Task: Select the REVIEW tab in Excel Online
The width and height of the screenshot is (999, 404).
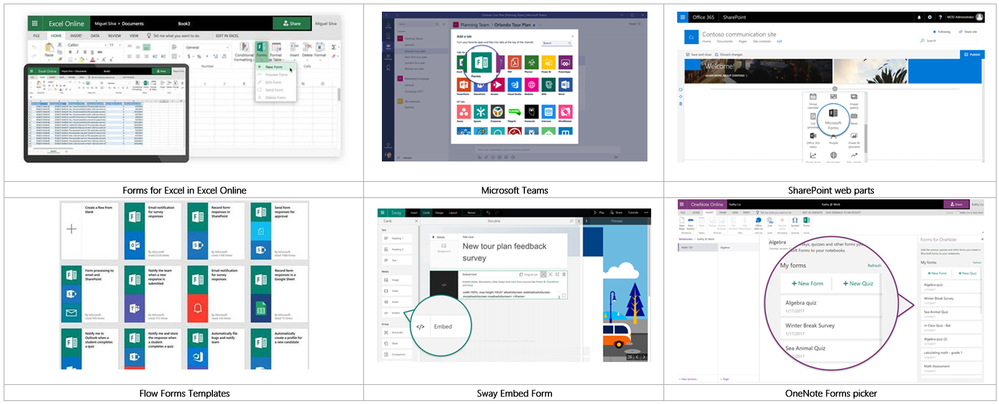Action: coord(115,36)
